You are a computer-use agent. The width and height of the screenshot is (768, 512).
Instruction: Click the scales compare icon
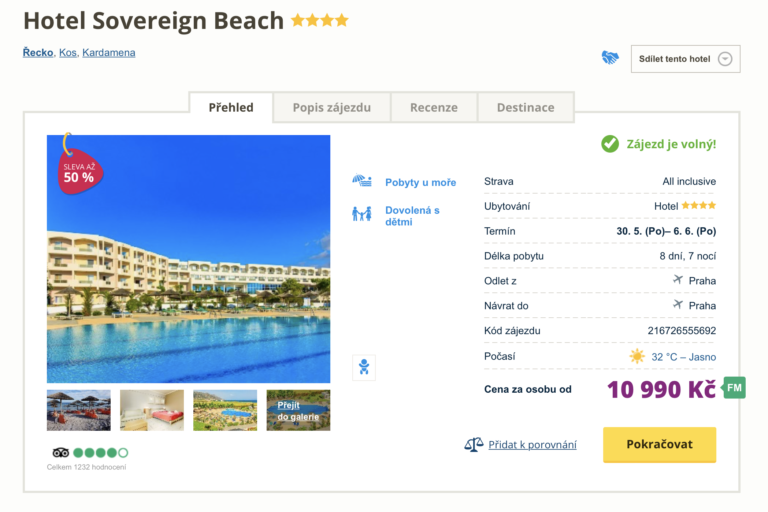tap(474, 444)
